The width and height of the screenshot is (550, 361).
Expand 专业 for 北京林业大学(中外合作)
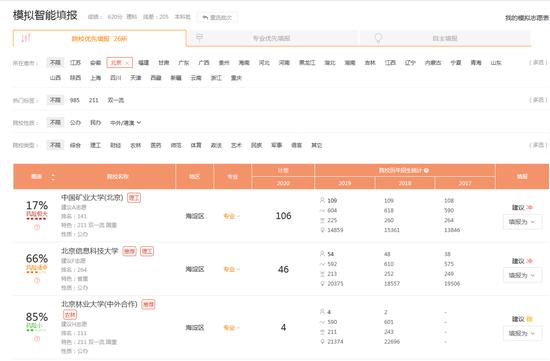[232, 328]
